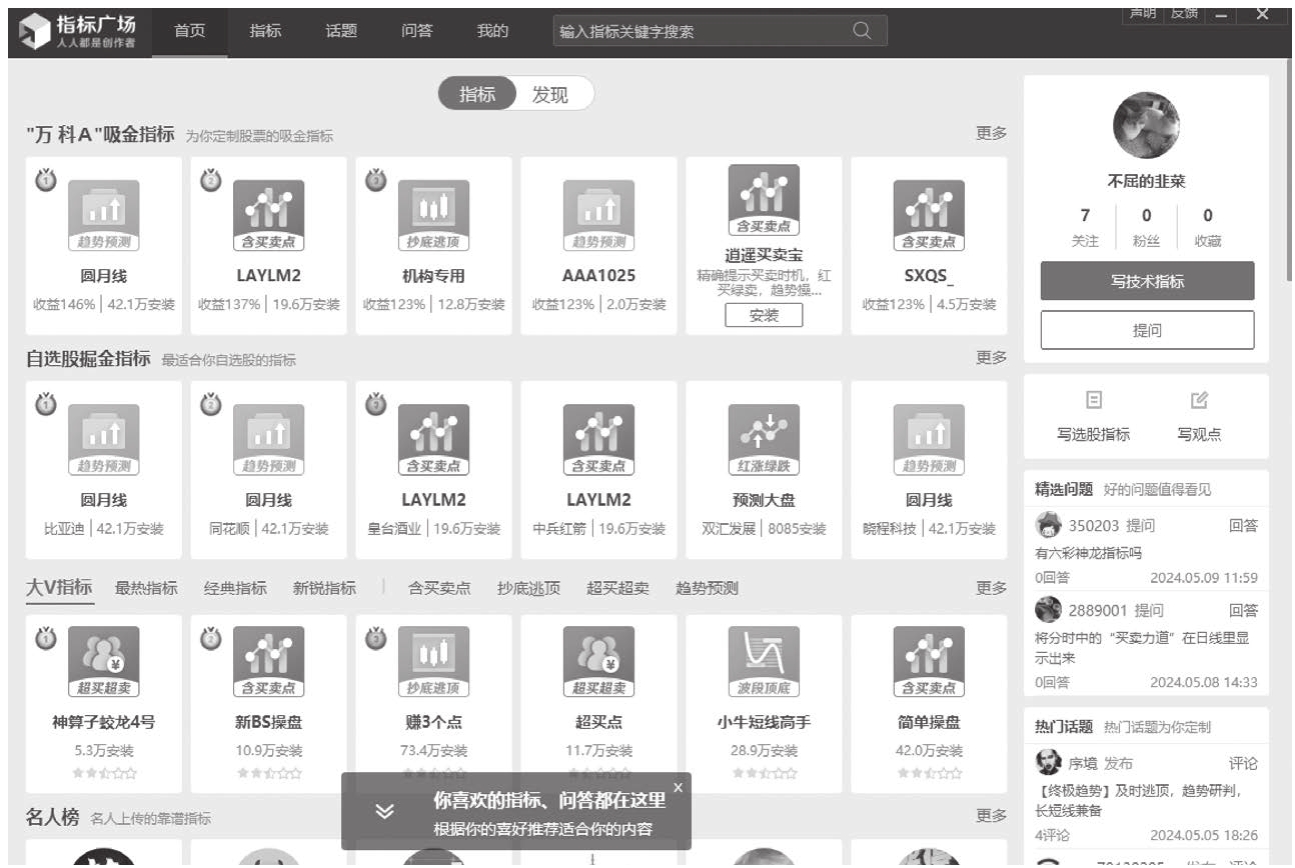Switch to the 指标 pill toggle
The height and width of the screenshot is (868, 1295).
(x=477, y=95)
